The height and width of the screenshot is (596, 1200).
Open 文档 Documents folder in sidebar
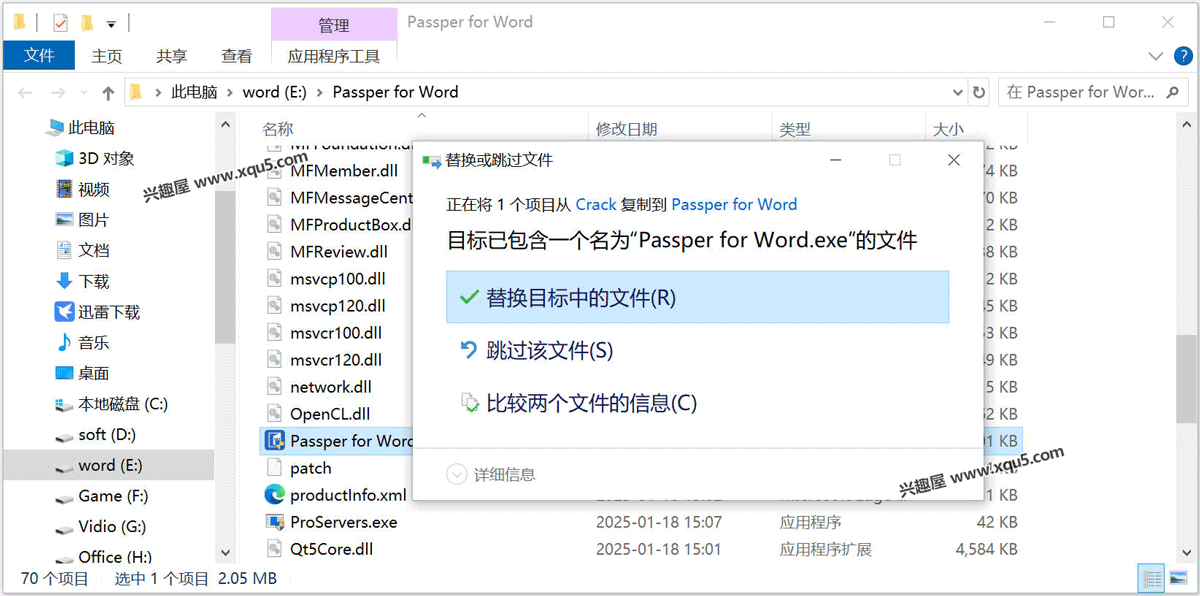(x=94, y=250)
